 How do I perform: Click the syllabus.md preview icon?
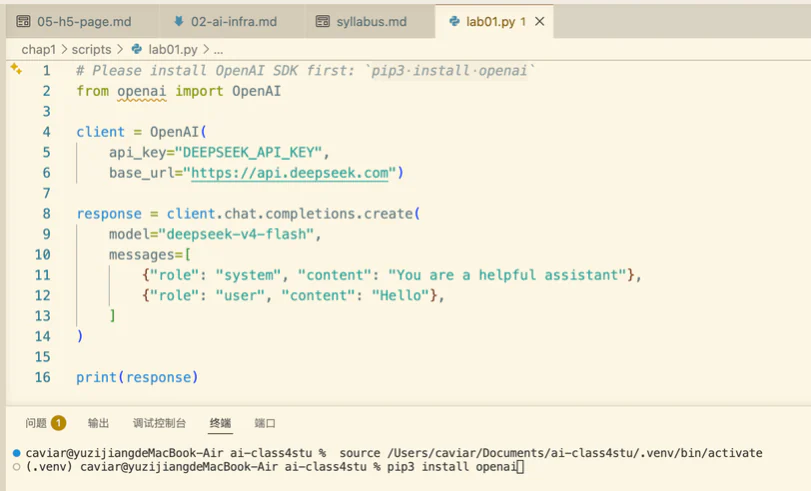pyautogui.click(x=323, y=21)
